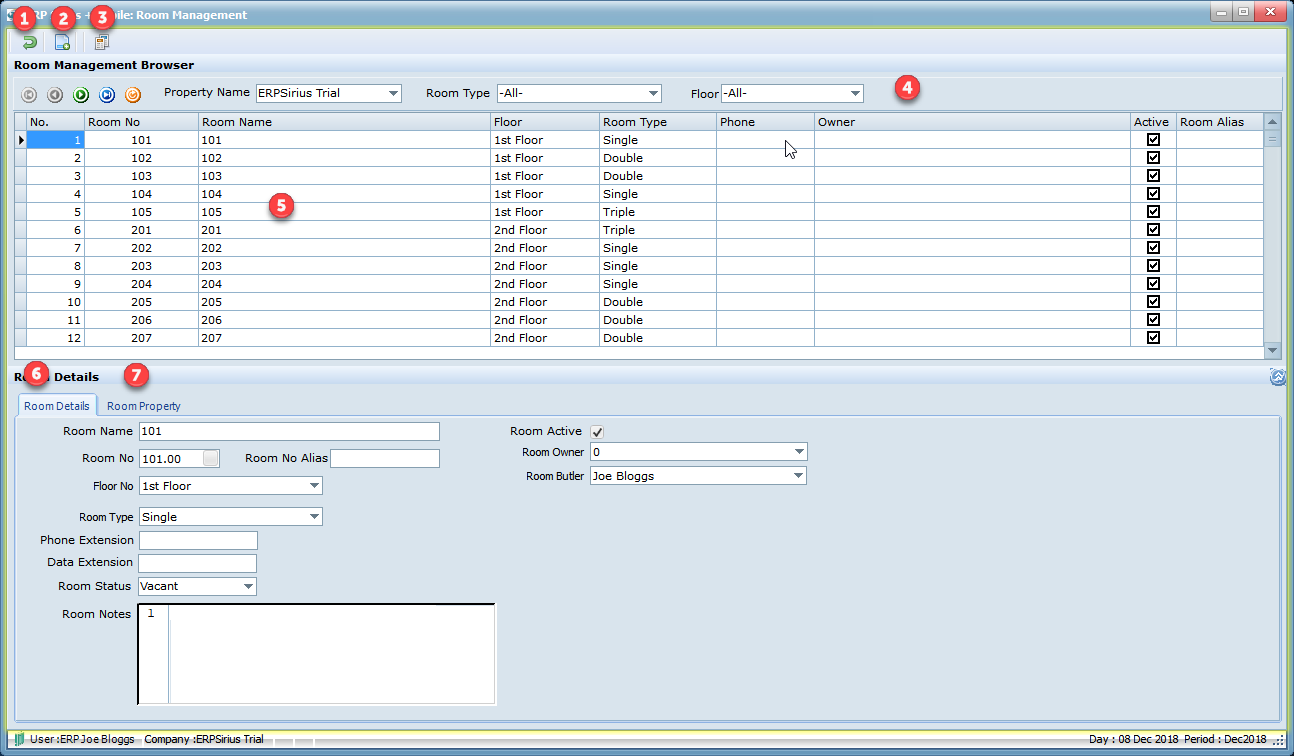Click the blue last record icon
Viewport: 1294px width, 756px height.
pyautogui.click(x=107, y=94)
